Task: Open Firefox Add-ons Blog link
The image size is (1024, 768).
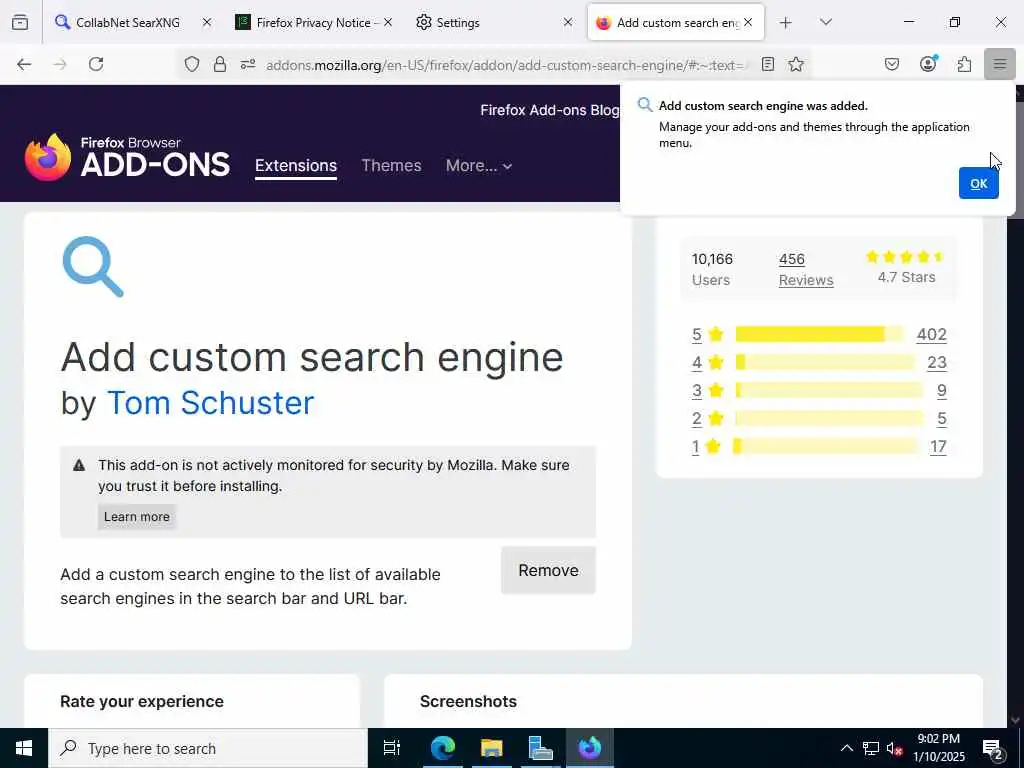Action: (549, 110)
